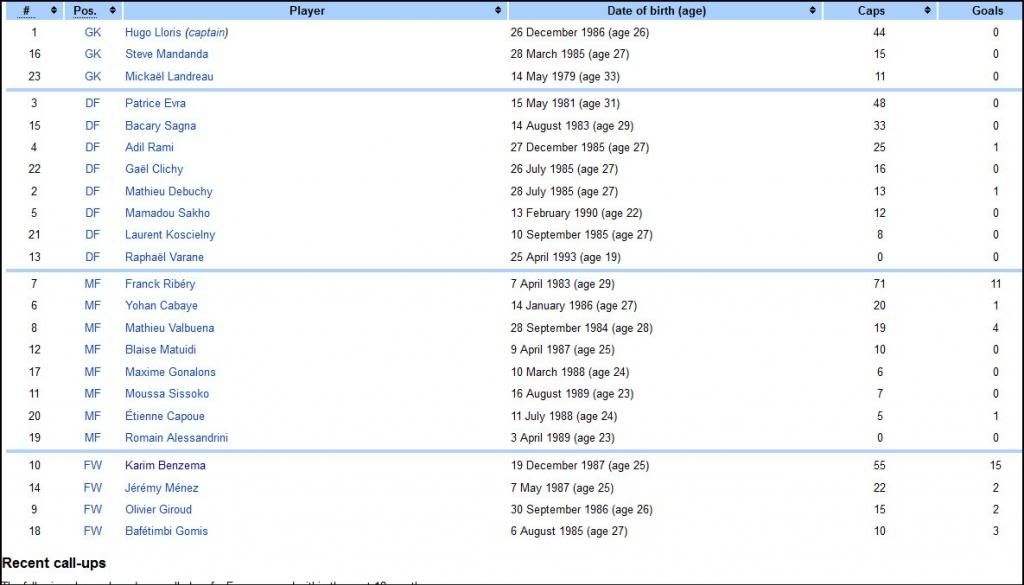The image size is (1024, 585).
Task: Click Moussa Sissoko's name
Action: coord(167,394)
